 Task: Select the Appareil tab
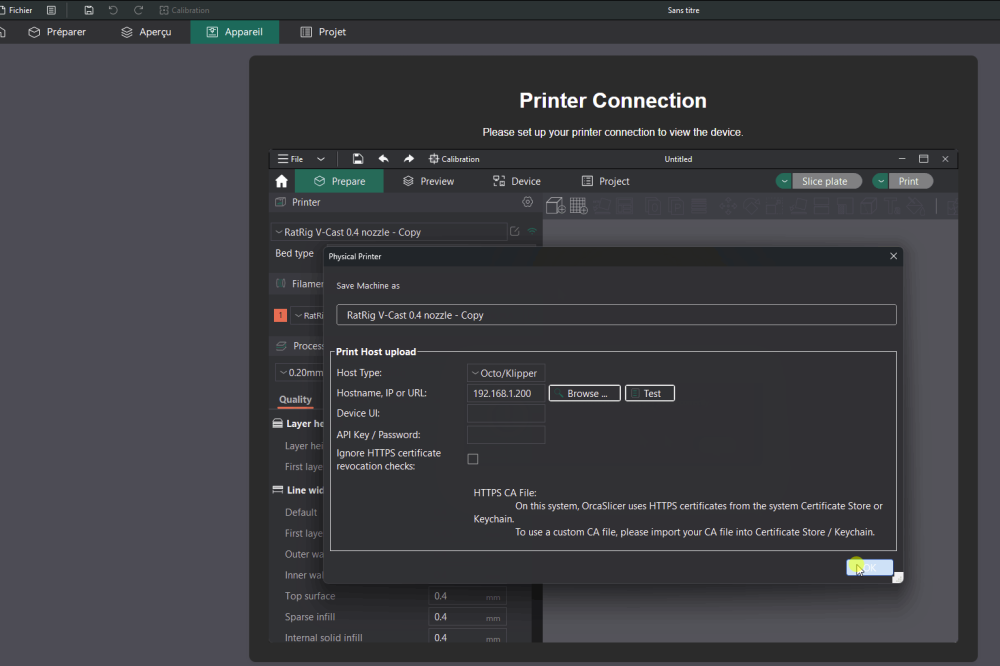coord(235,32)
